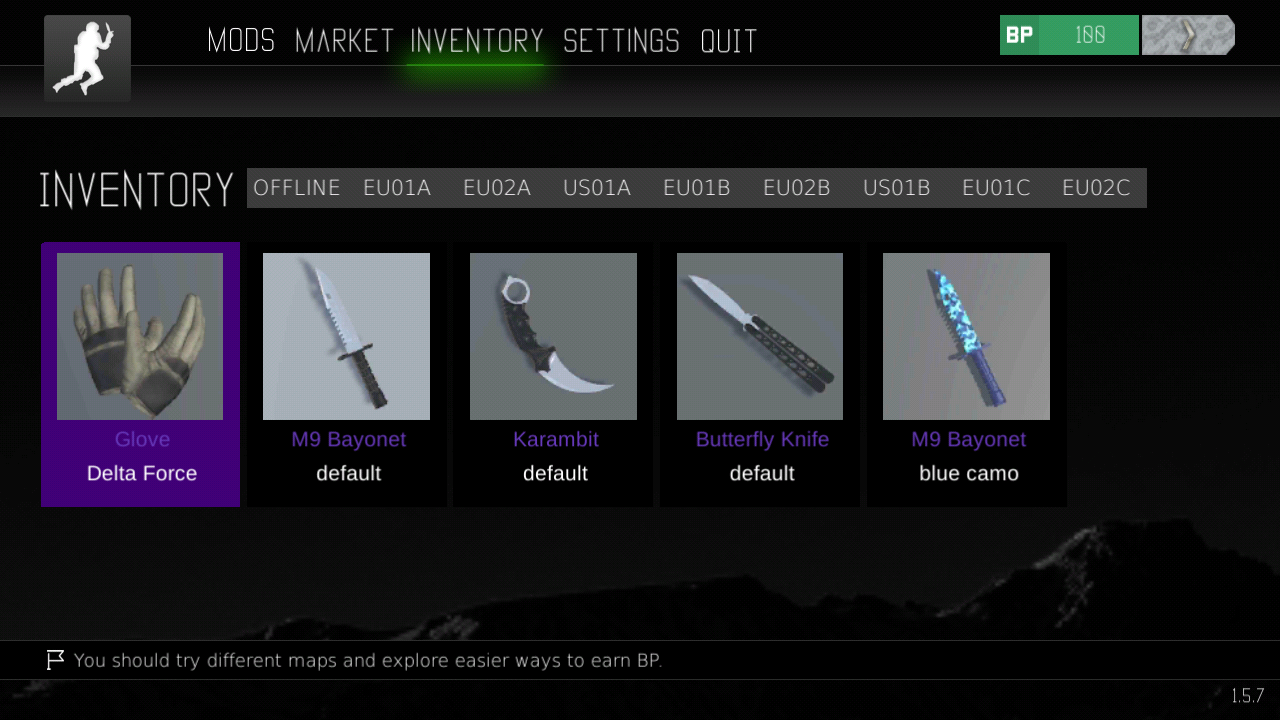The image size is (1280, 720).
Task: Click the Karambit item name label
Action: point(556,439)
